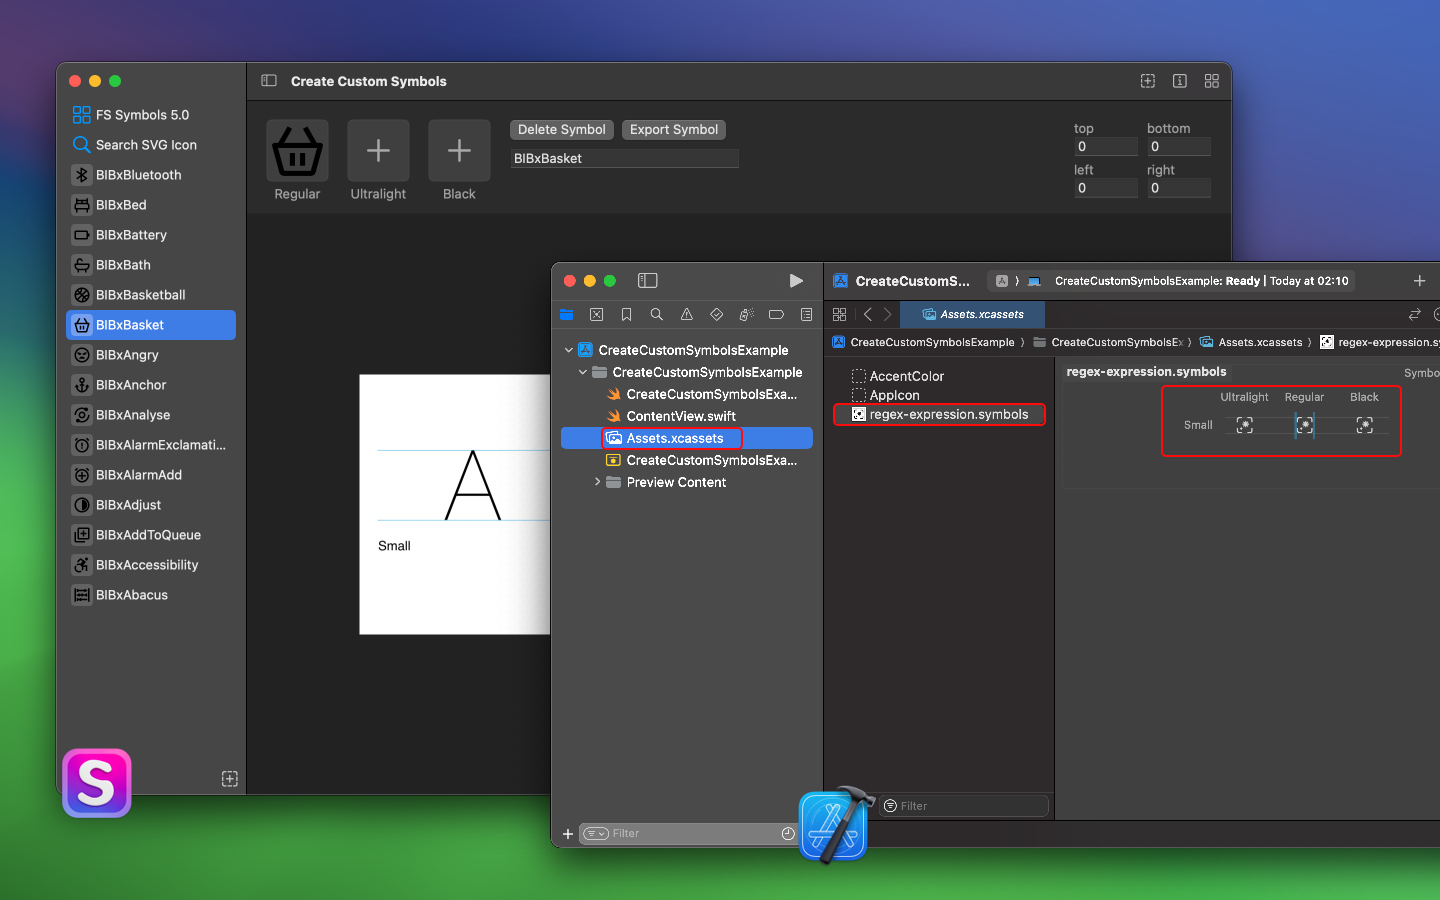Add an Ultralight symbol variant

click(x=378, y=151)
